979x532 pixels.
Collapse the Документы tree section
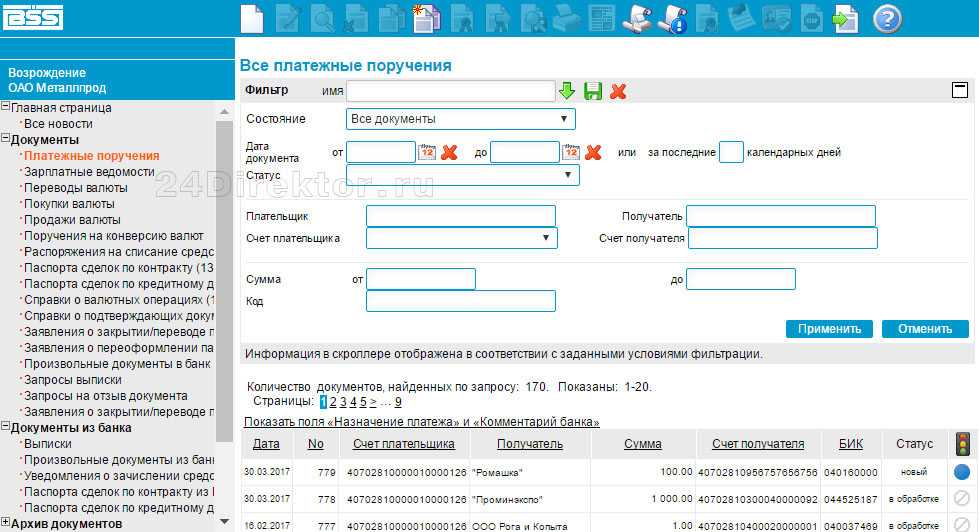tap(5, 139)
